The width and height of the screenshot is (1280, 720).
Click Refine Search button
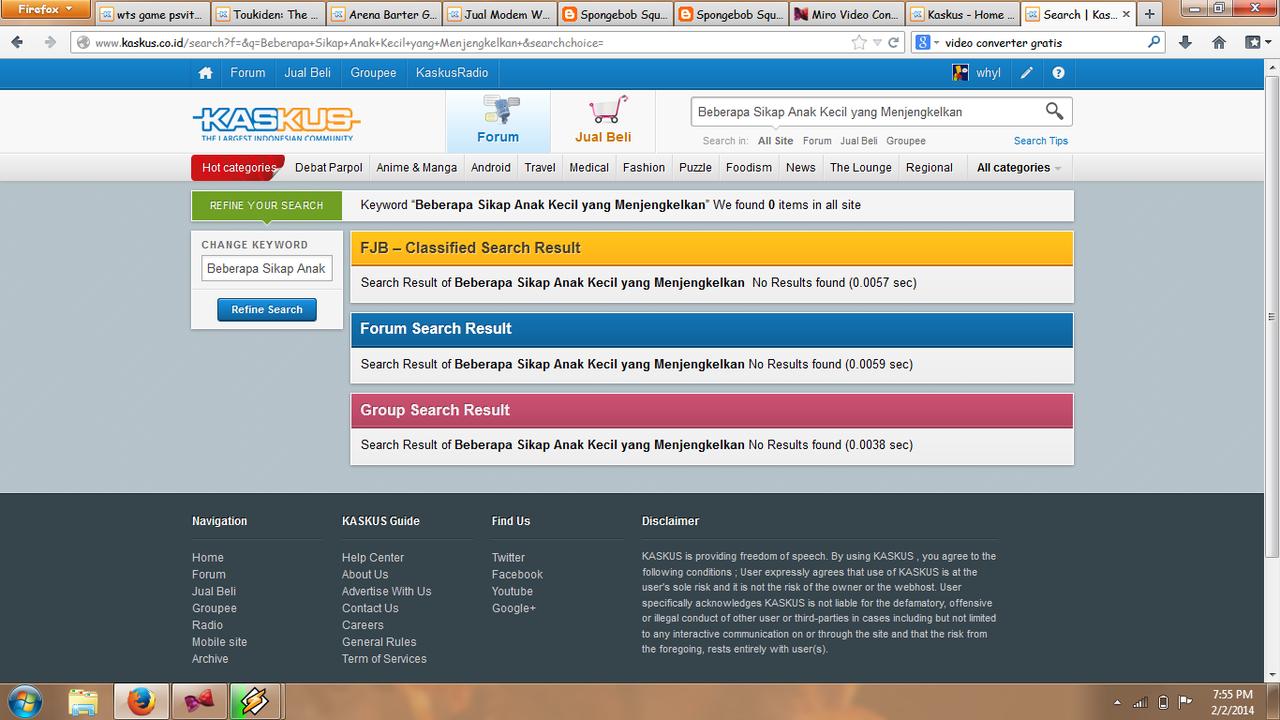[267, 310]
